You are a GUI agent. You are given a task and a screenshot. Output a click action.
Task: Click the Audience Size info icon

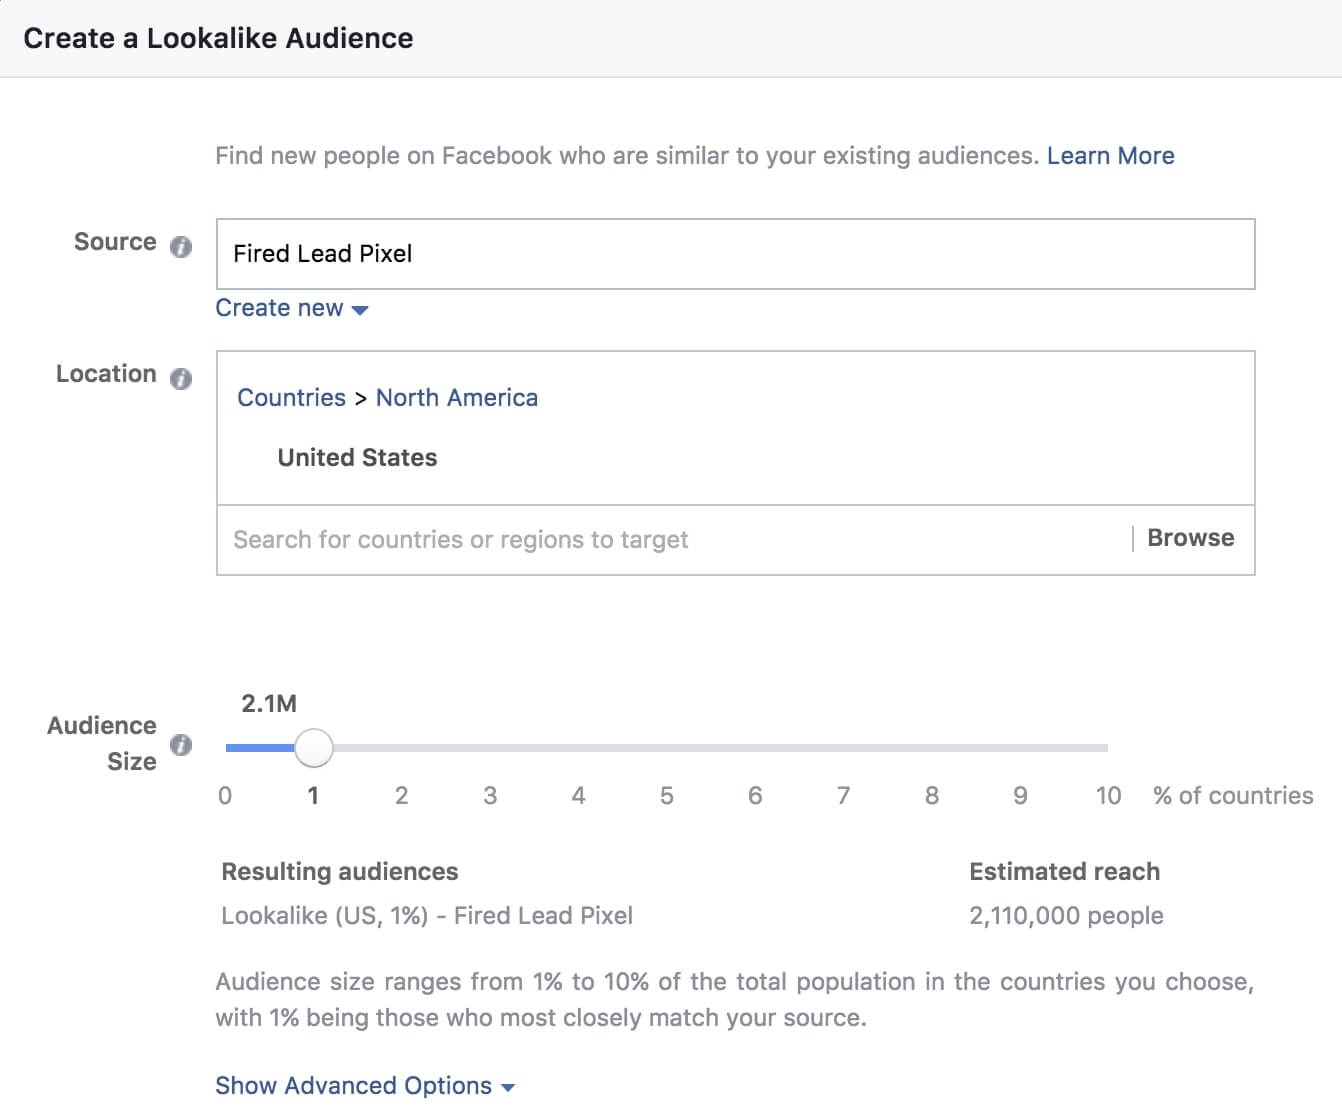point(181,745)
